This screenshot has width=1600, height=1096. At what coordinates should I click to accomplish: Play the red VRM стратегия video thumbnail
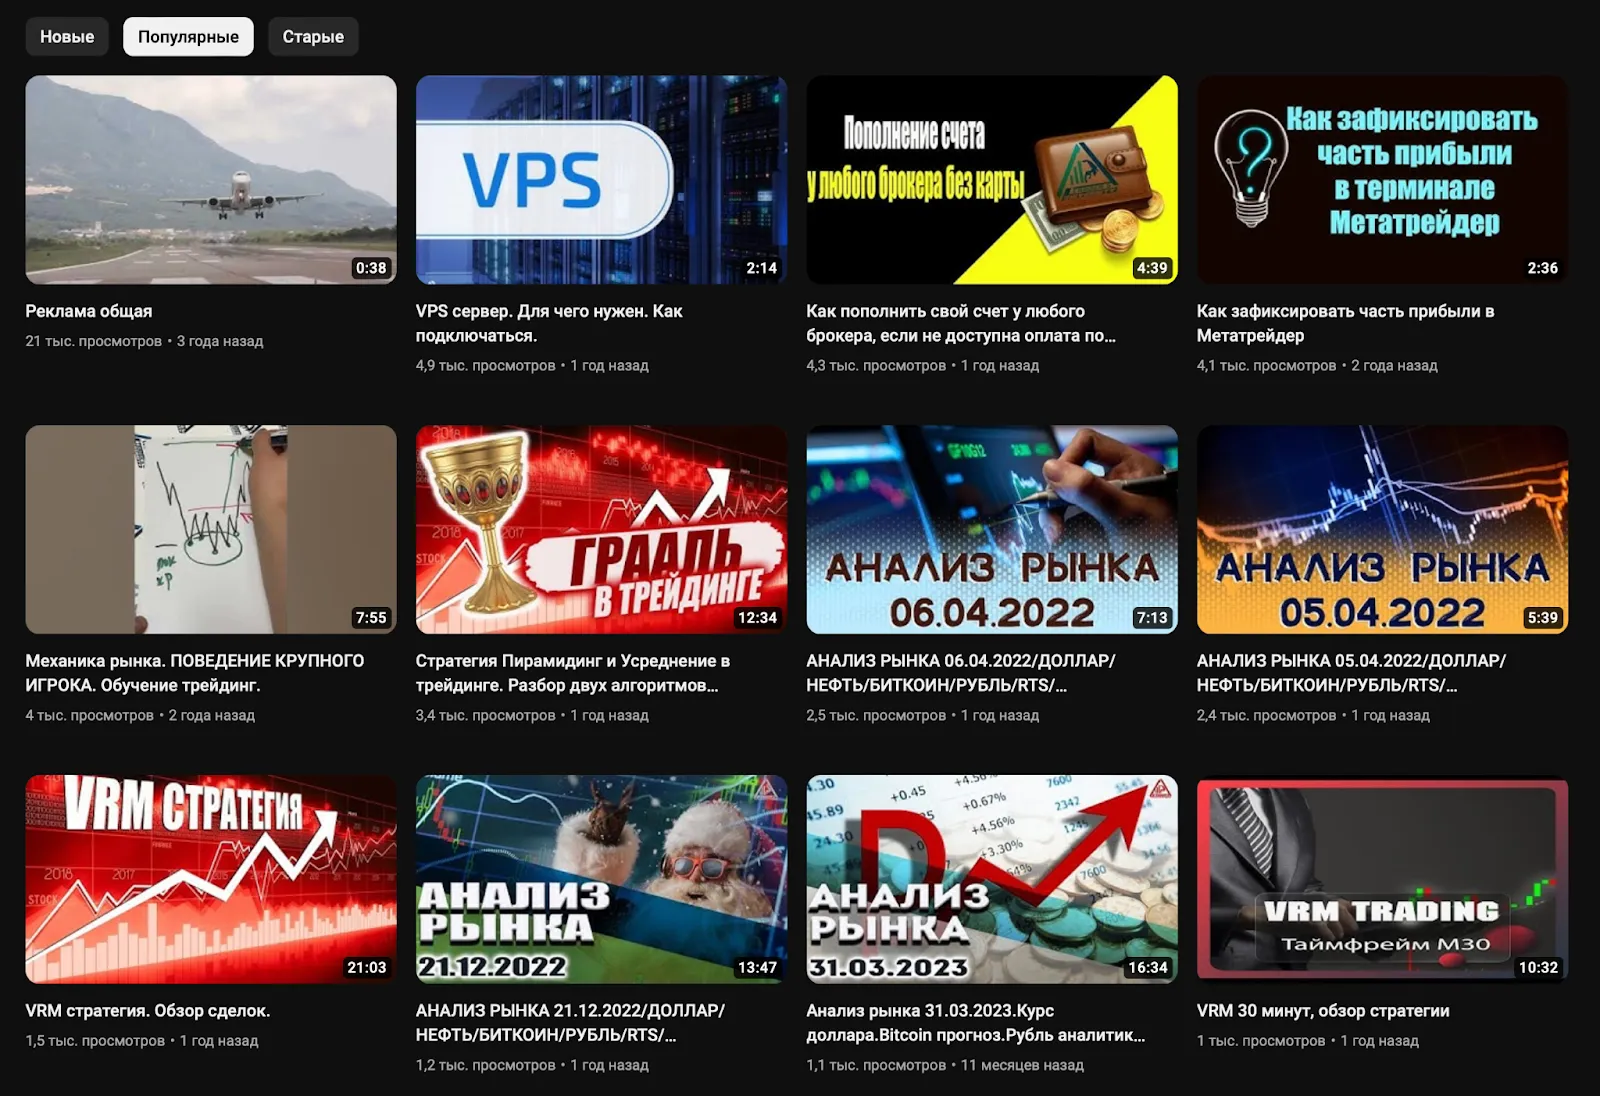(x=211, y=880)
